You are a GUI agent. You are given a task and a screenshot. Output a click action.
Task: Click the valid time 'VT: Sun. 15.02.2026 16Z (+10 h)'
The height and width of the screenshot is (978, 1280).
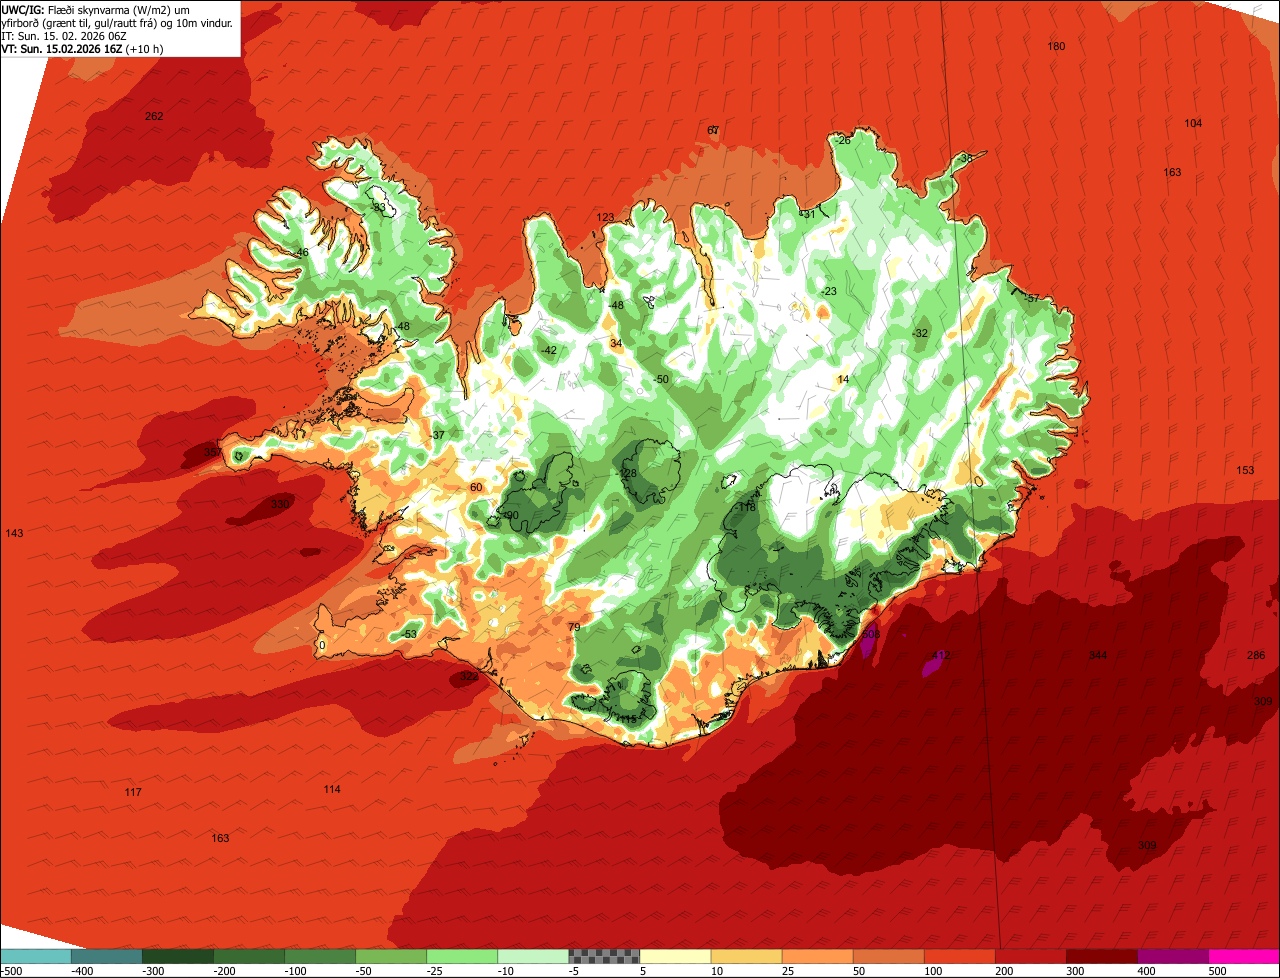(83, 48)
